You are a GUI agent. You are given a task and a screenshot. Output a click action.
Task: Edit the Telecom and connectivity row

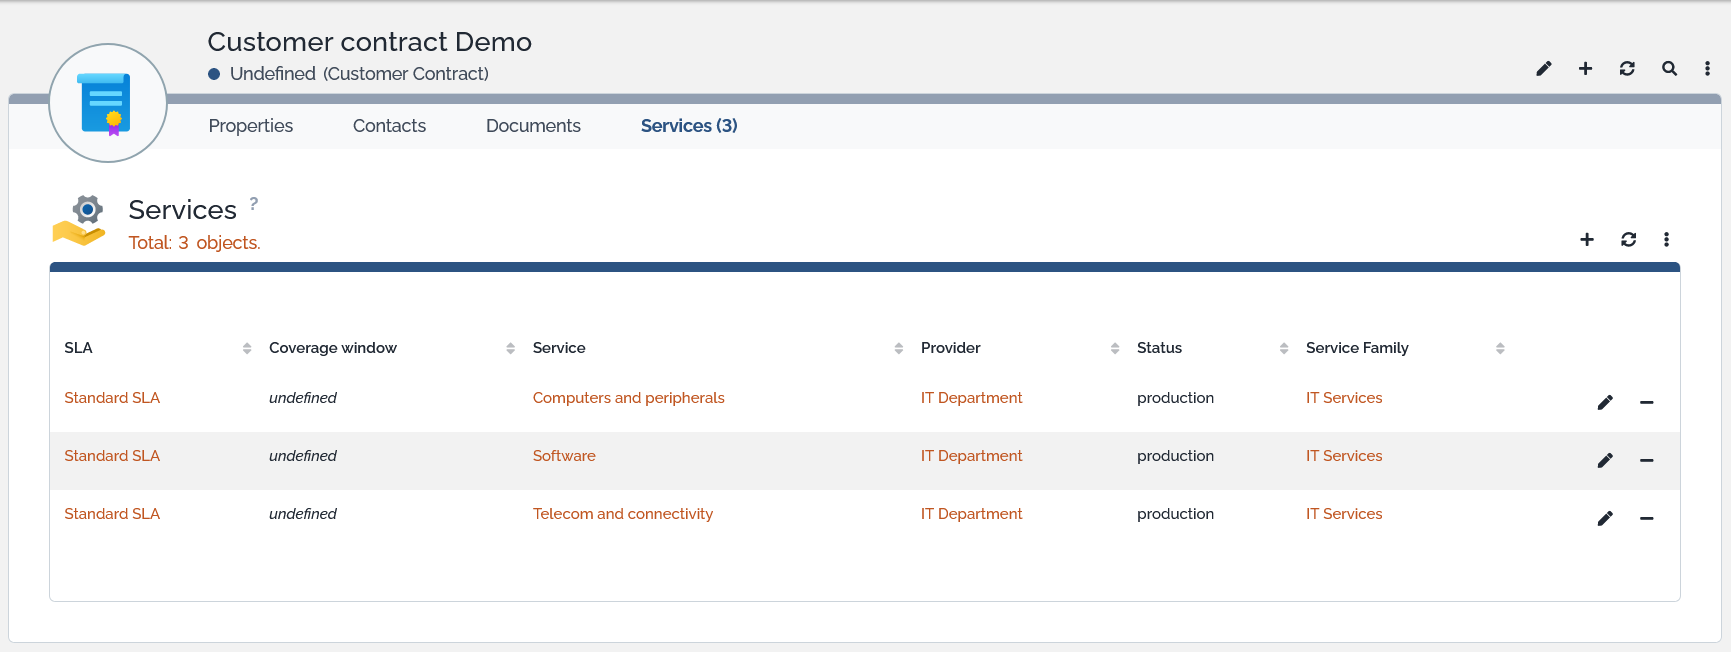tap(1605, 518)
